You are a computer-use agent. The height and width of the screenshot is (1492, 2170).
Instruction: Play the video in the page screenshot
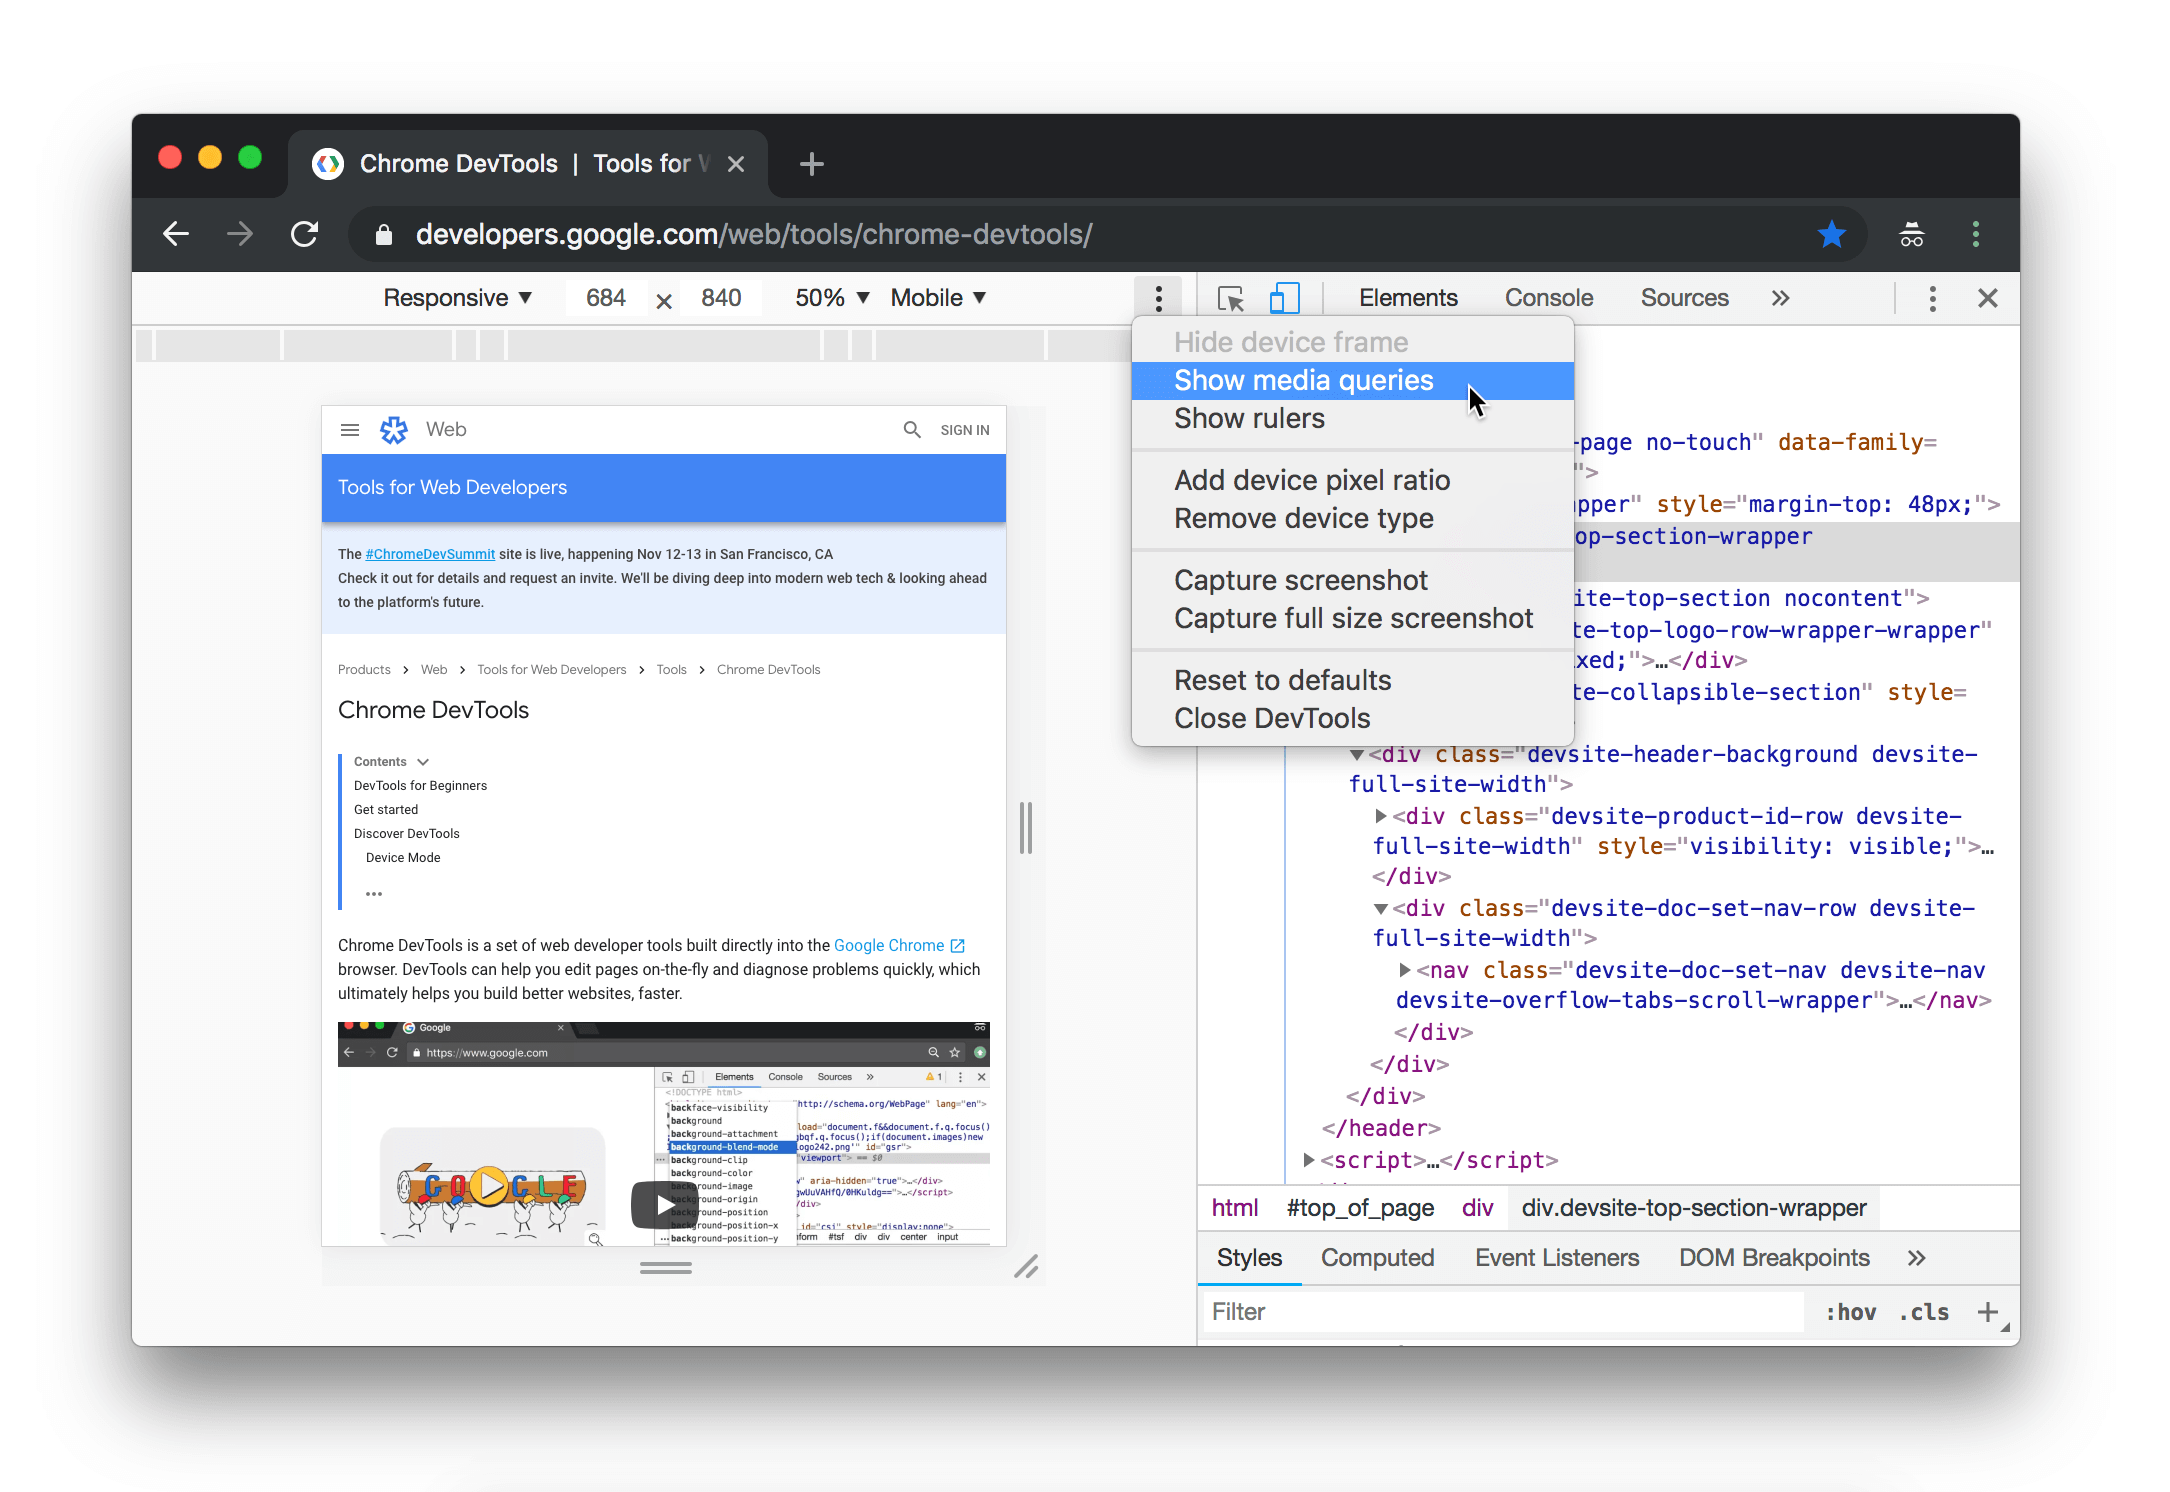pos(664,1206)
